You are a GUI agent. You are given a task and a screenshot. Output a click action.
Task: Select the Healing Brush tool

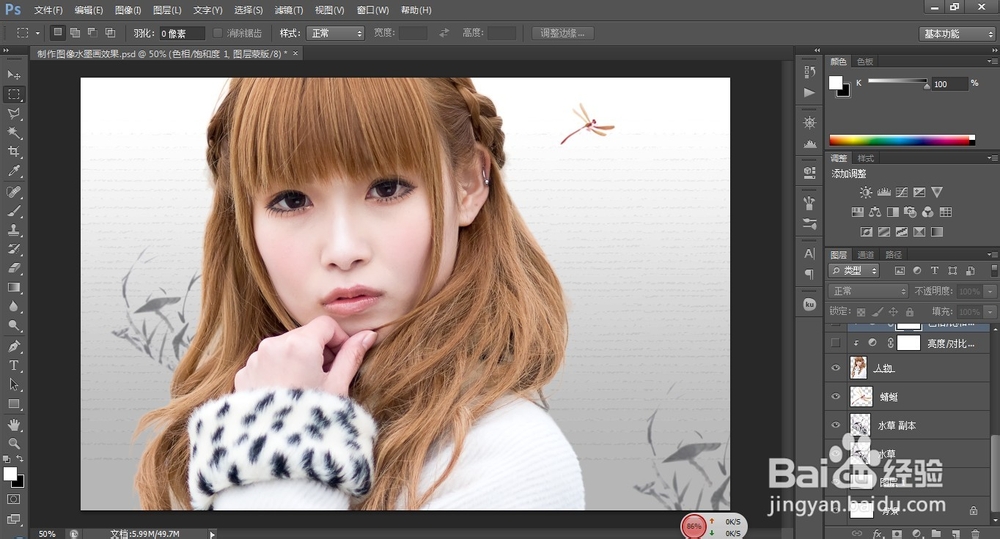(x=13, y=192)
